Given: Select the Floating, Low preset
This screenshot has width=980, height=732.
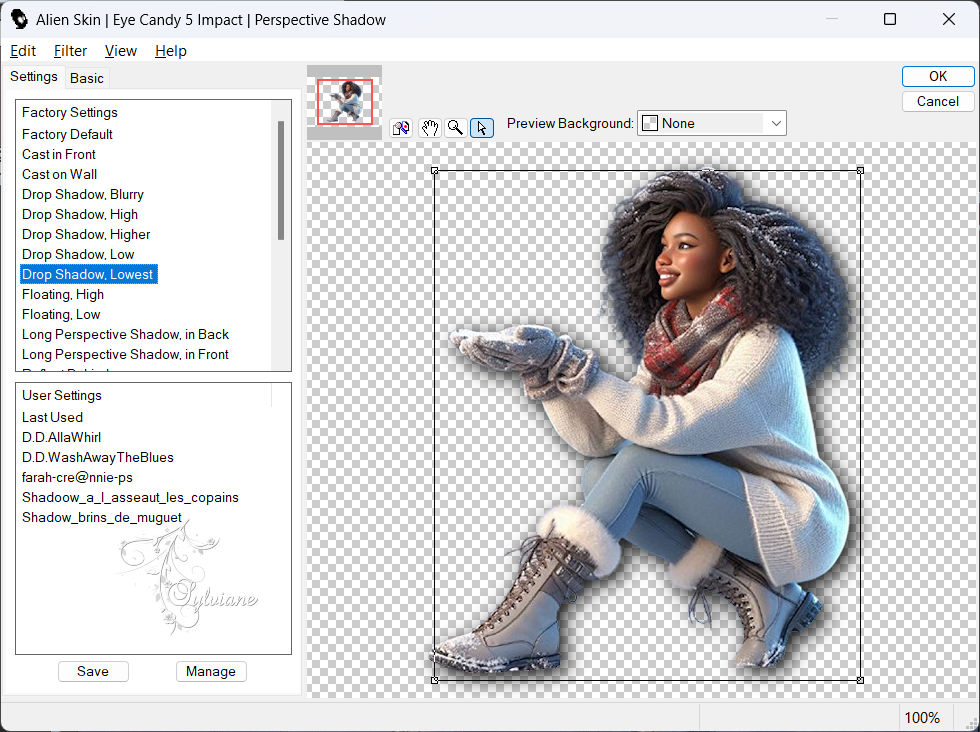Looking at the screenshot, I should (61, 314).
